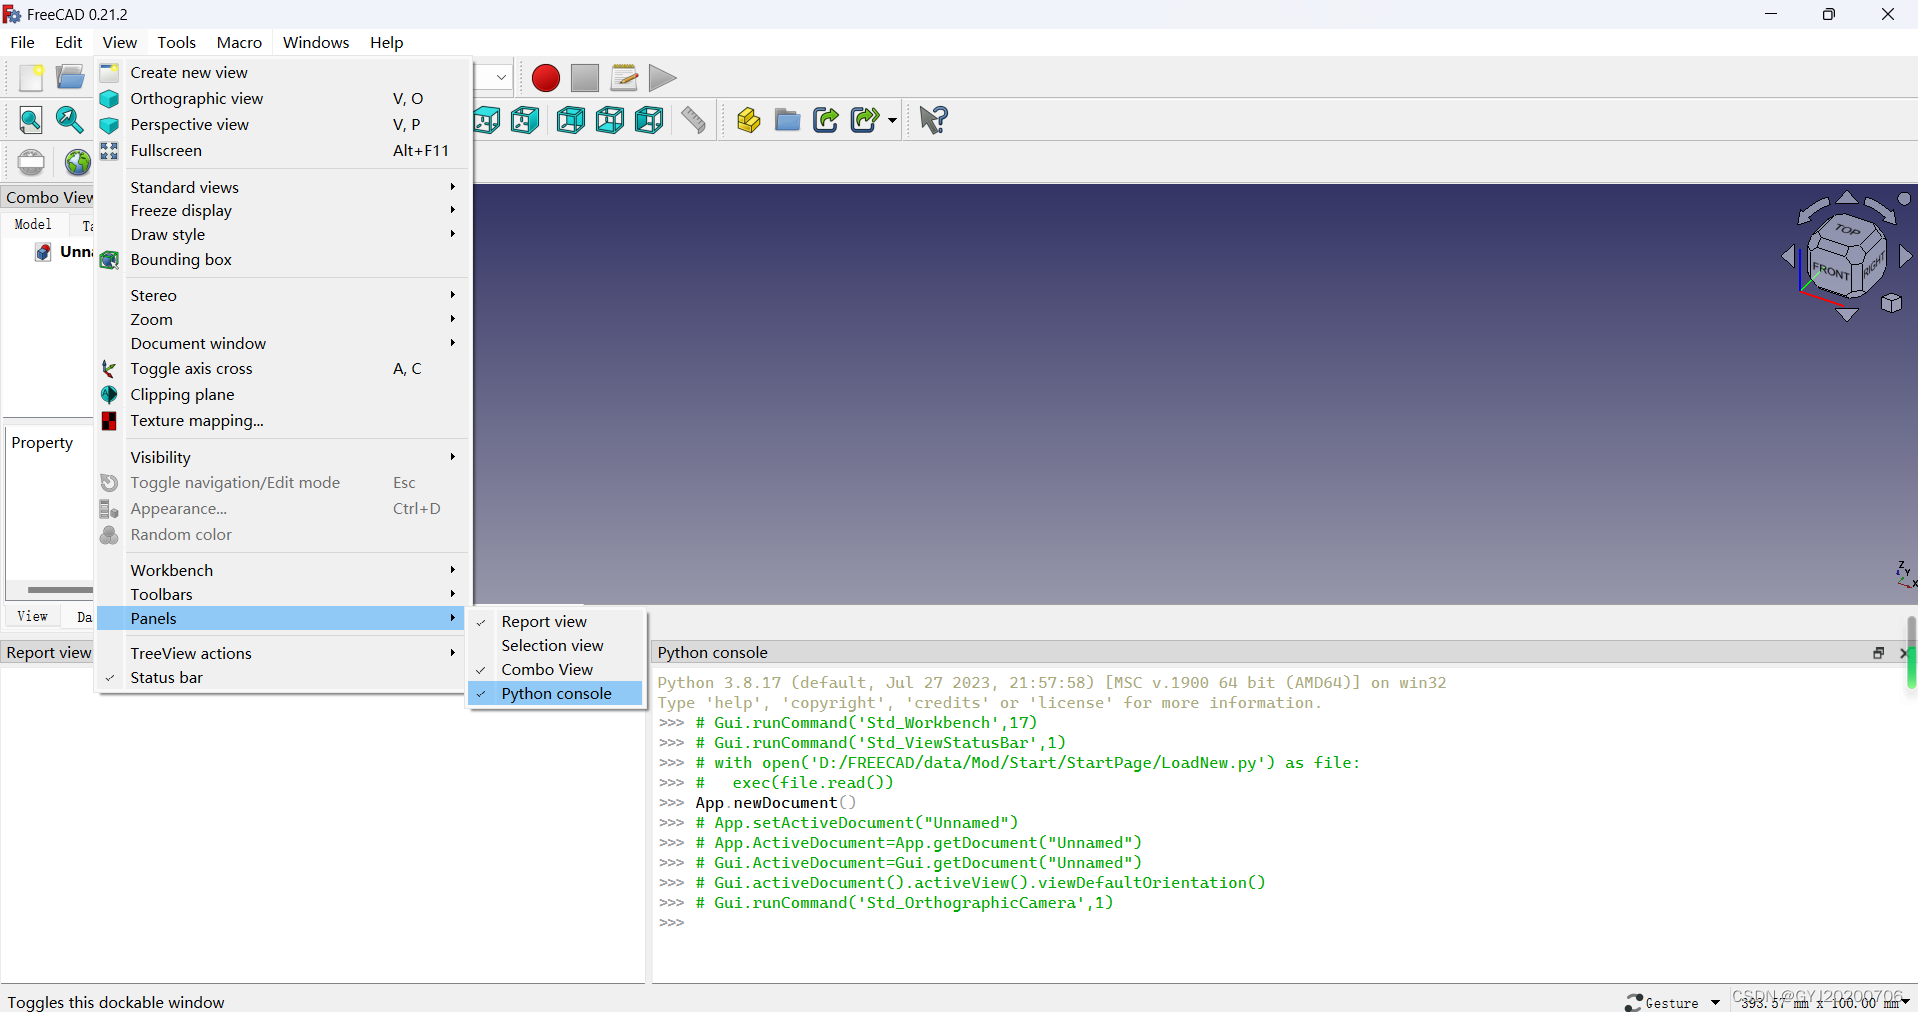Disable the Status bar
Screen dimensions: 1918x1012
(166, 677)
